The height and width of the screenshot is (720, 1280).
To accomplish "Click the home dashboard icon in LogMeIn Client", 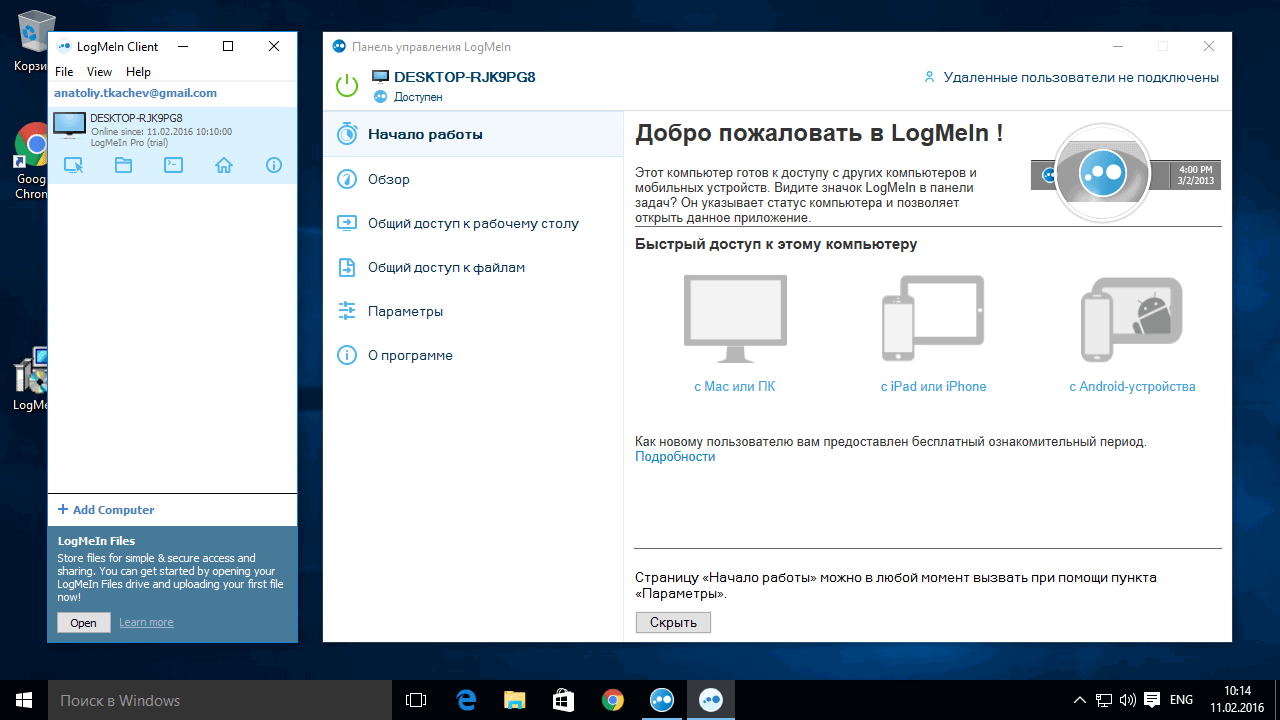I will tap(224, 165).
